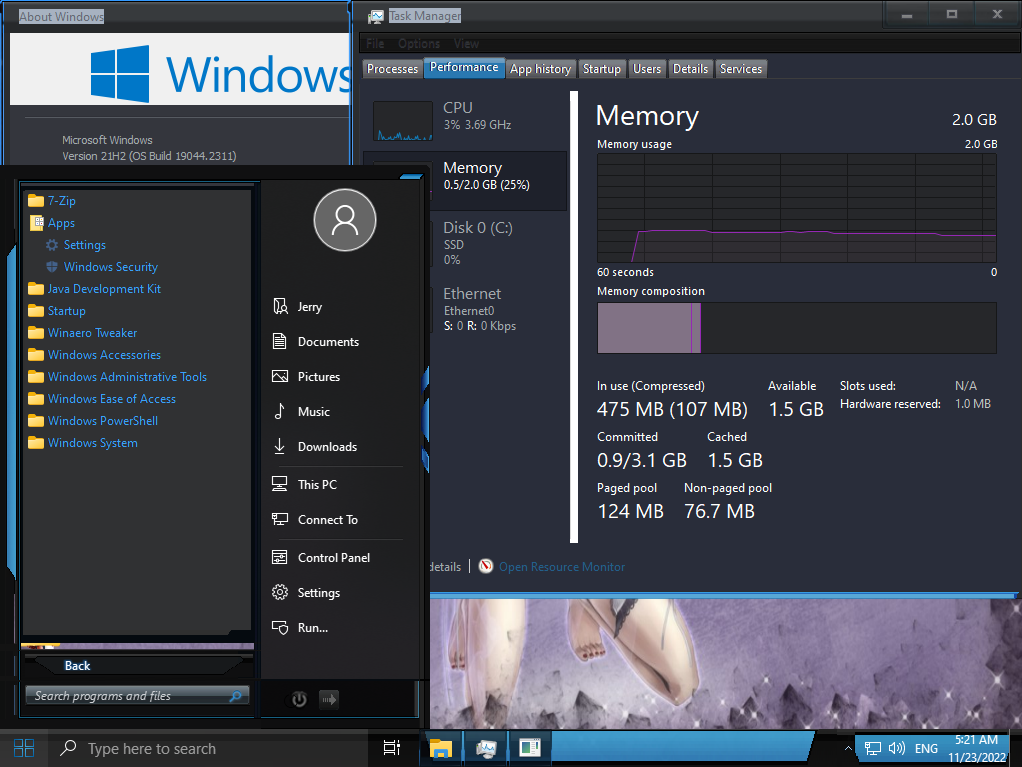Click the power button in start menu
Image resolution: width=1022 pixels, height=767 pixels.
tap(299, 700)
